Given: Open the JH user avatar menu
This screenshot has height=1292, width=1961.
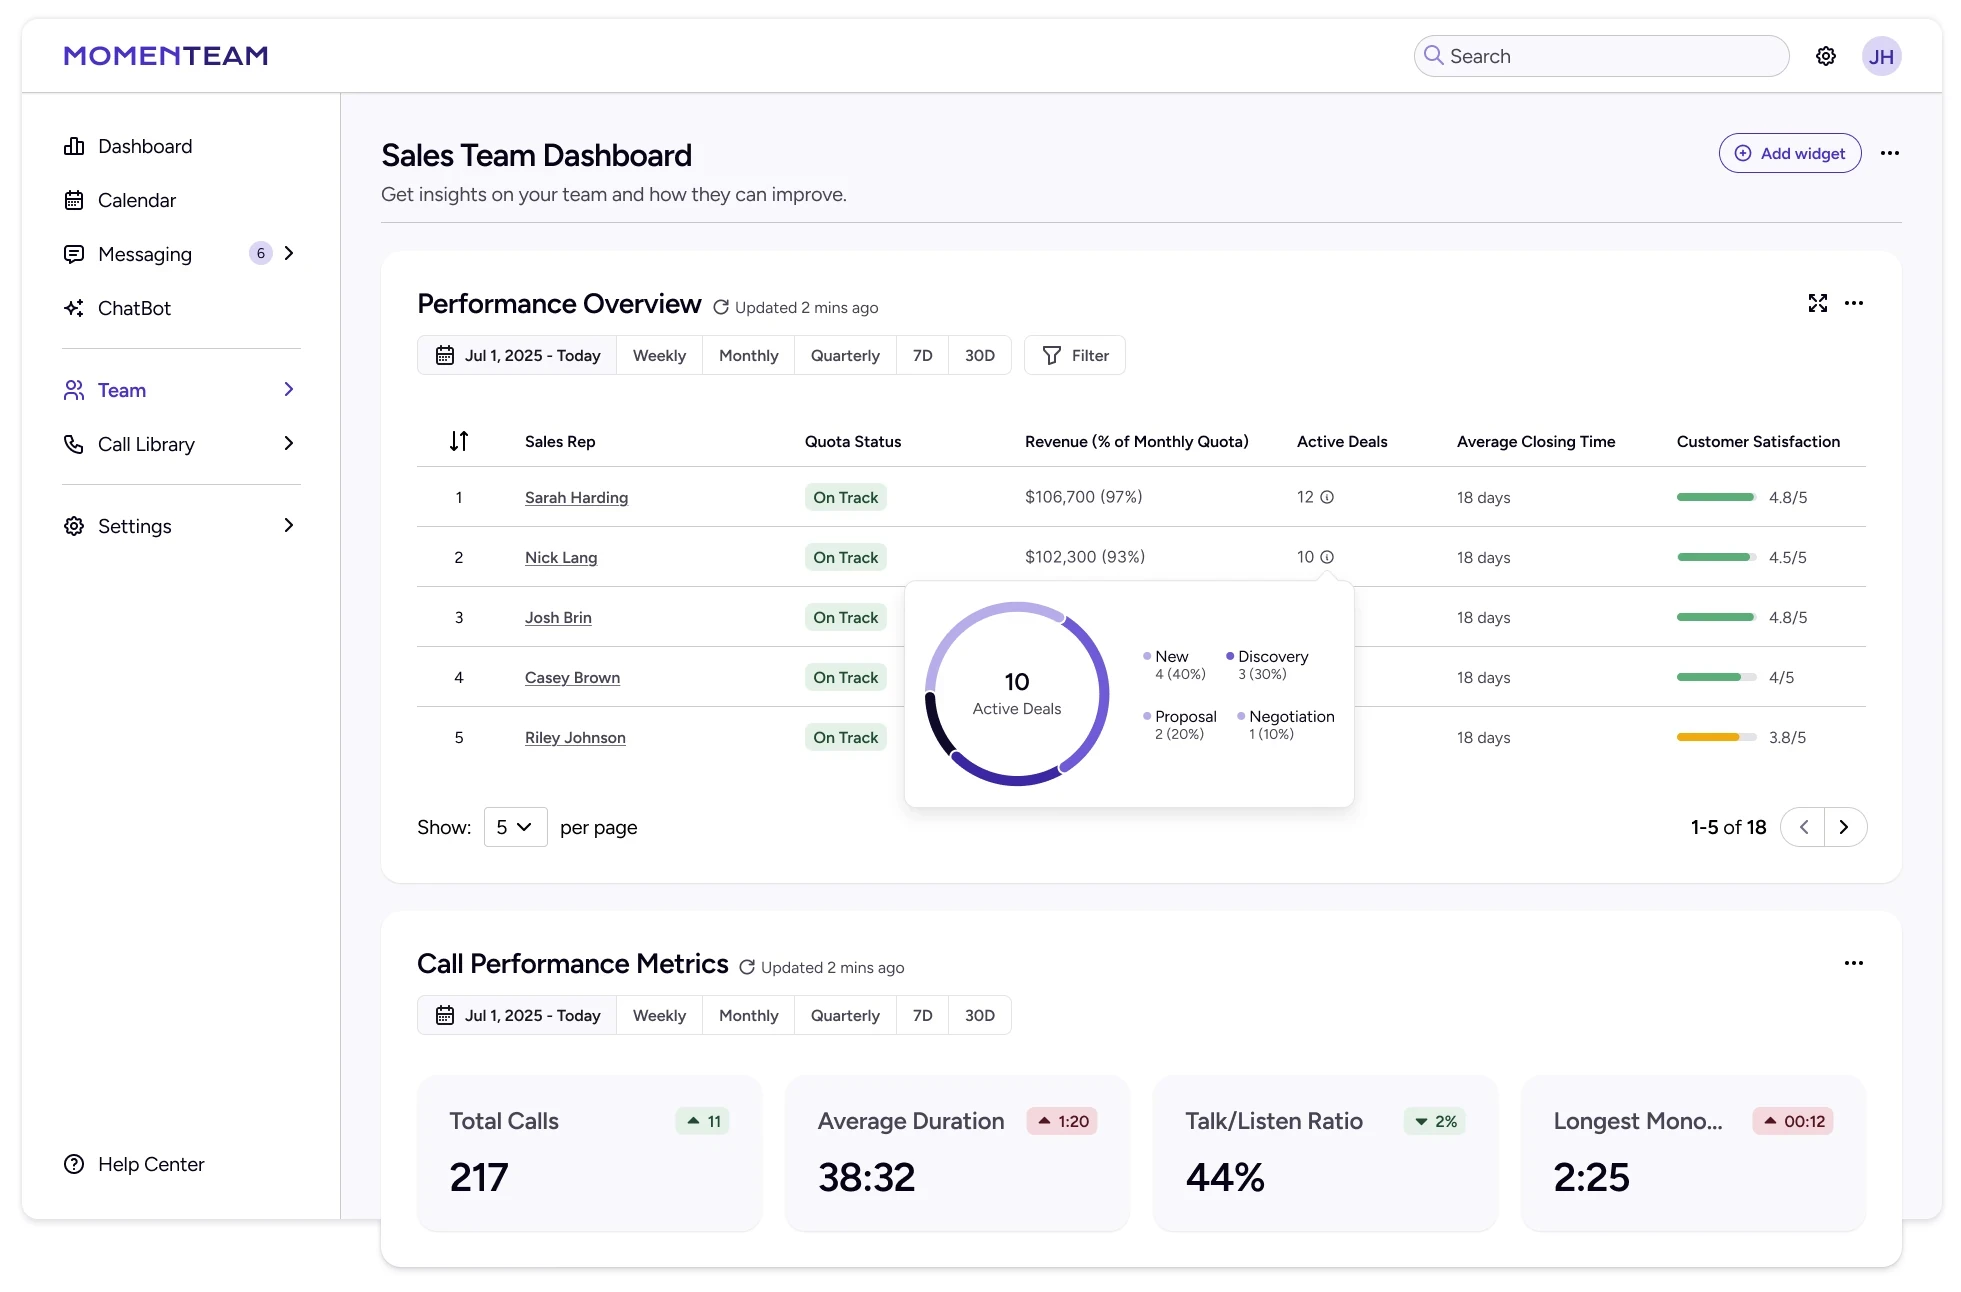Looking at the screenshot, I should [1880, 56].
